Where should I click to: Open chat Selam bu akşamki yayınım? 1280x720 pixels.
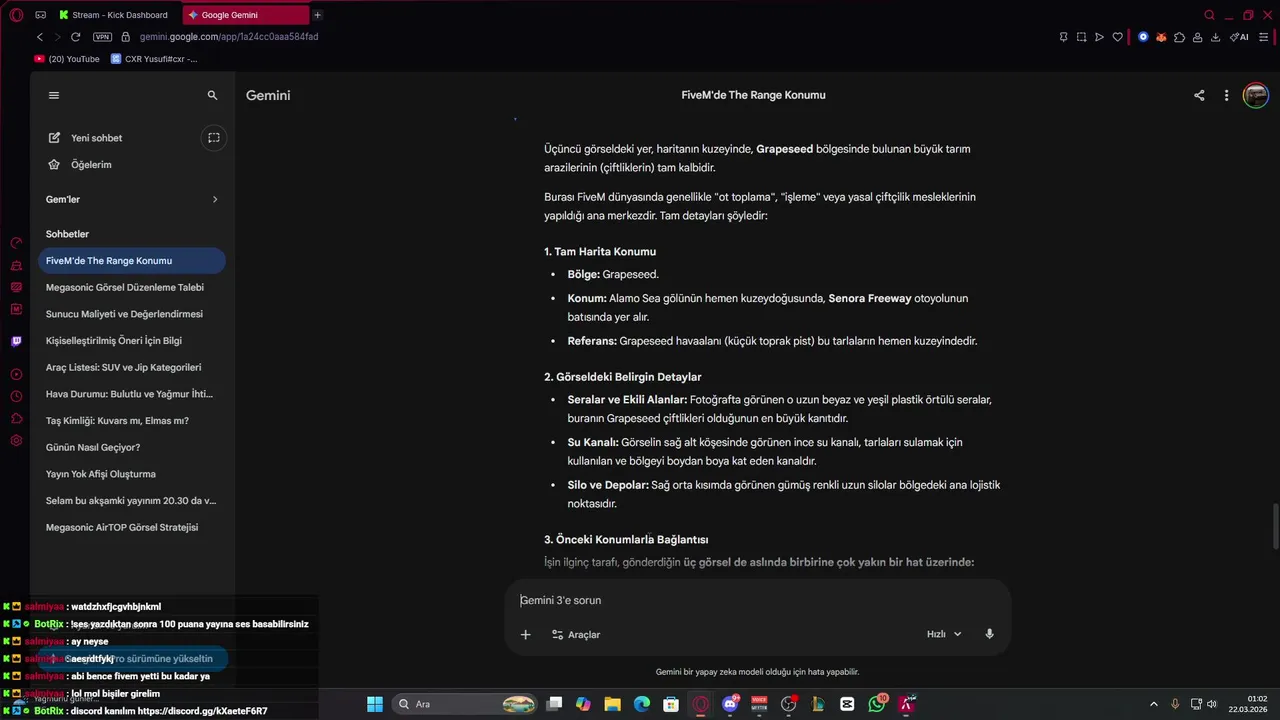point(132,501)
